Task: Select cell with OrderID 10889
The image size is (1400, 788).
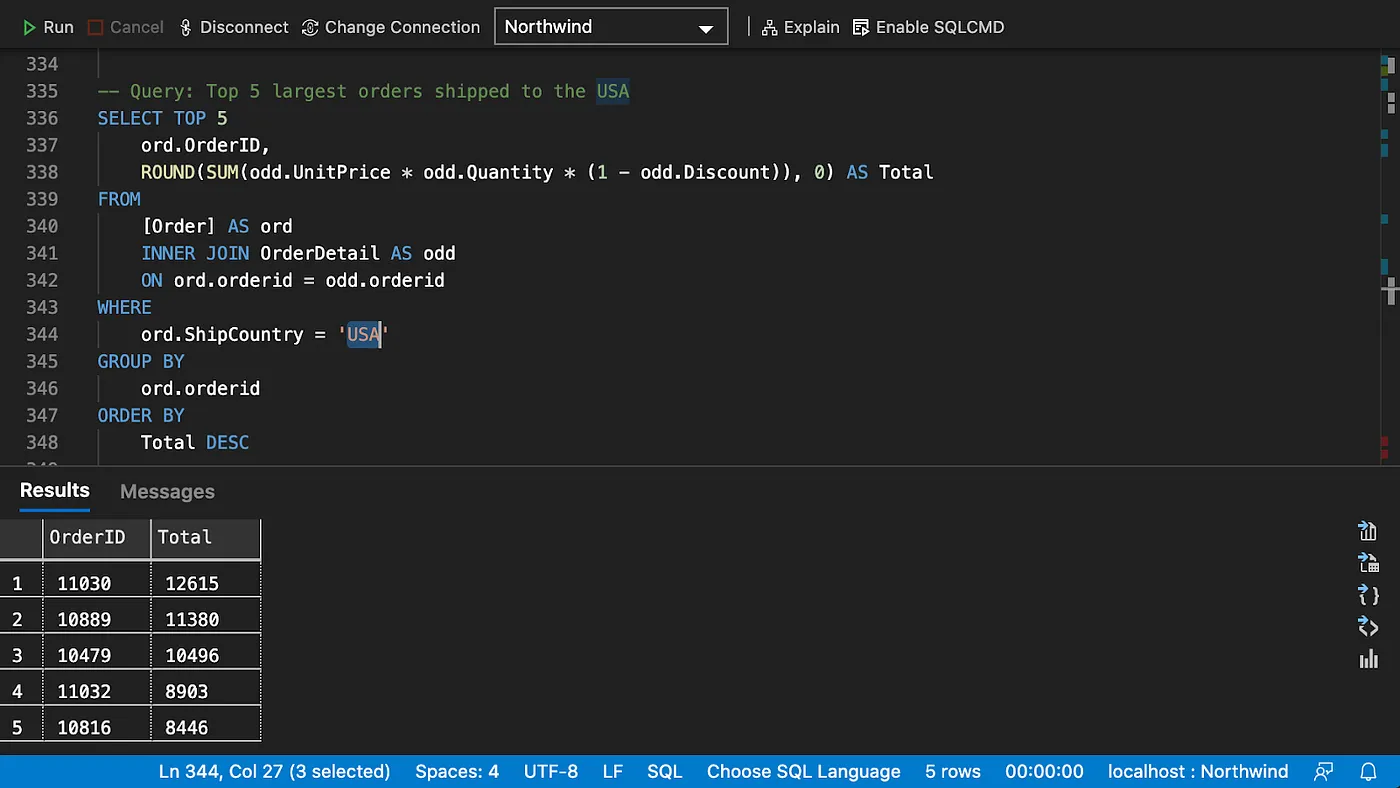Action: pos(97,619)
